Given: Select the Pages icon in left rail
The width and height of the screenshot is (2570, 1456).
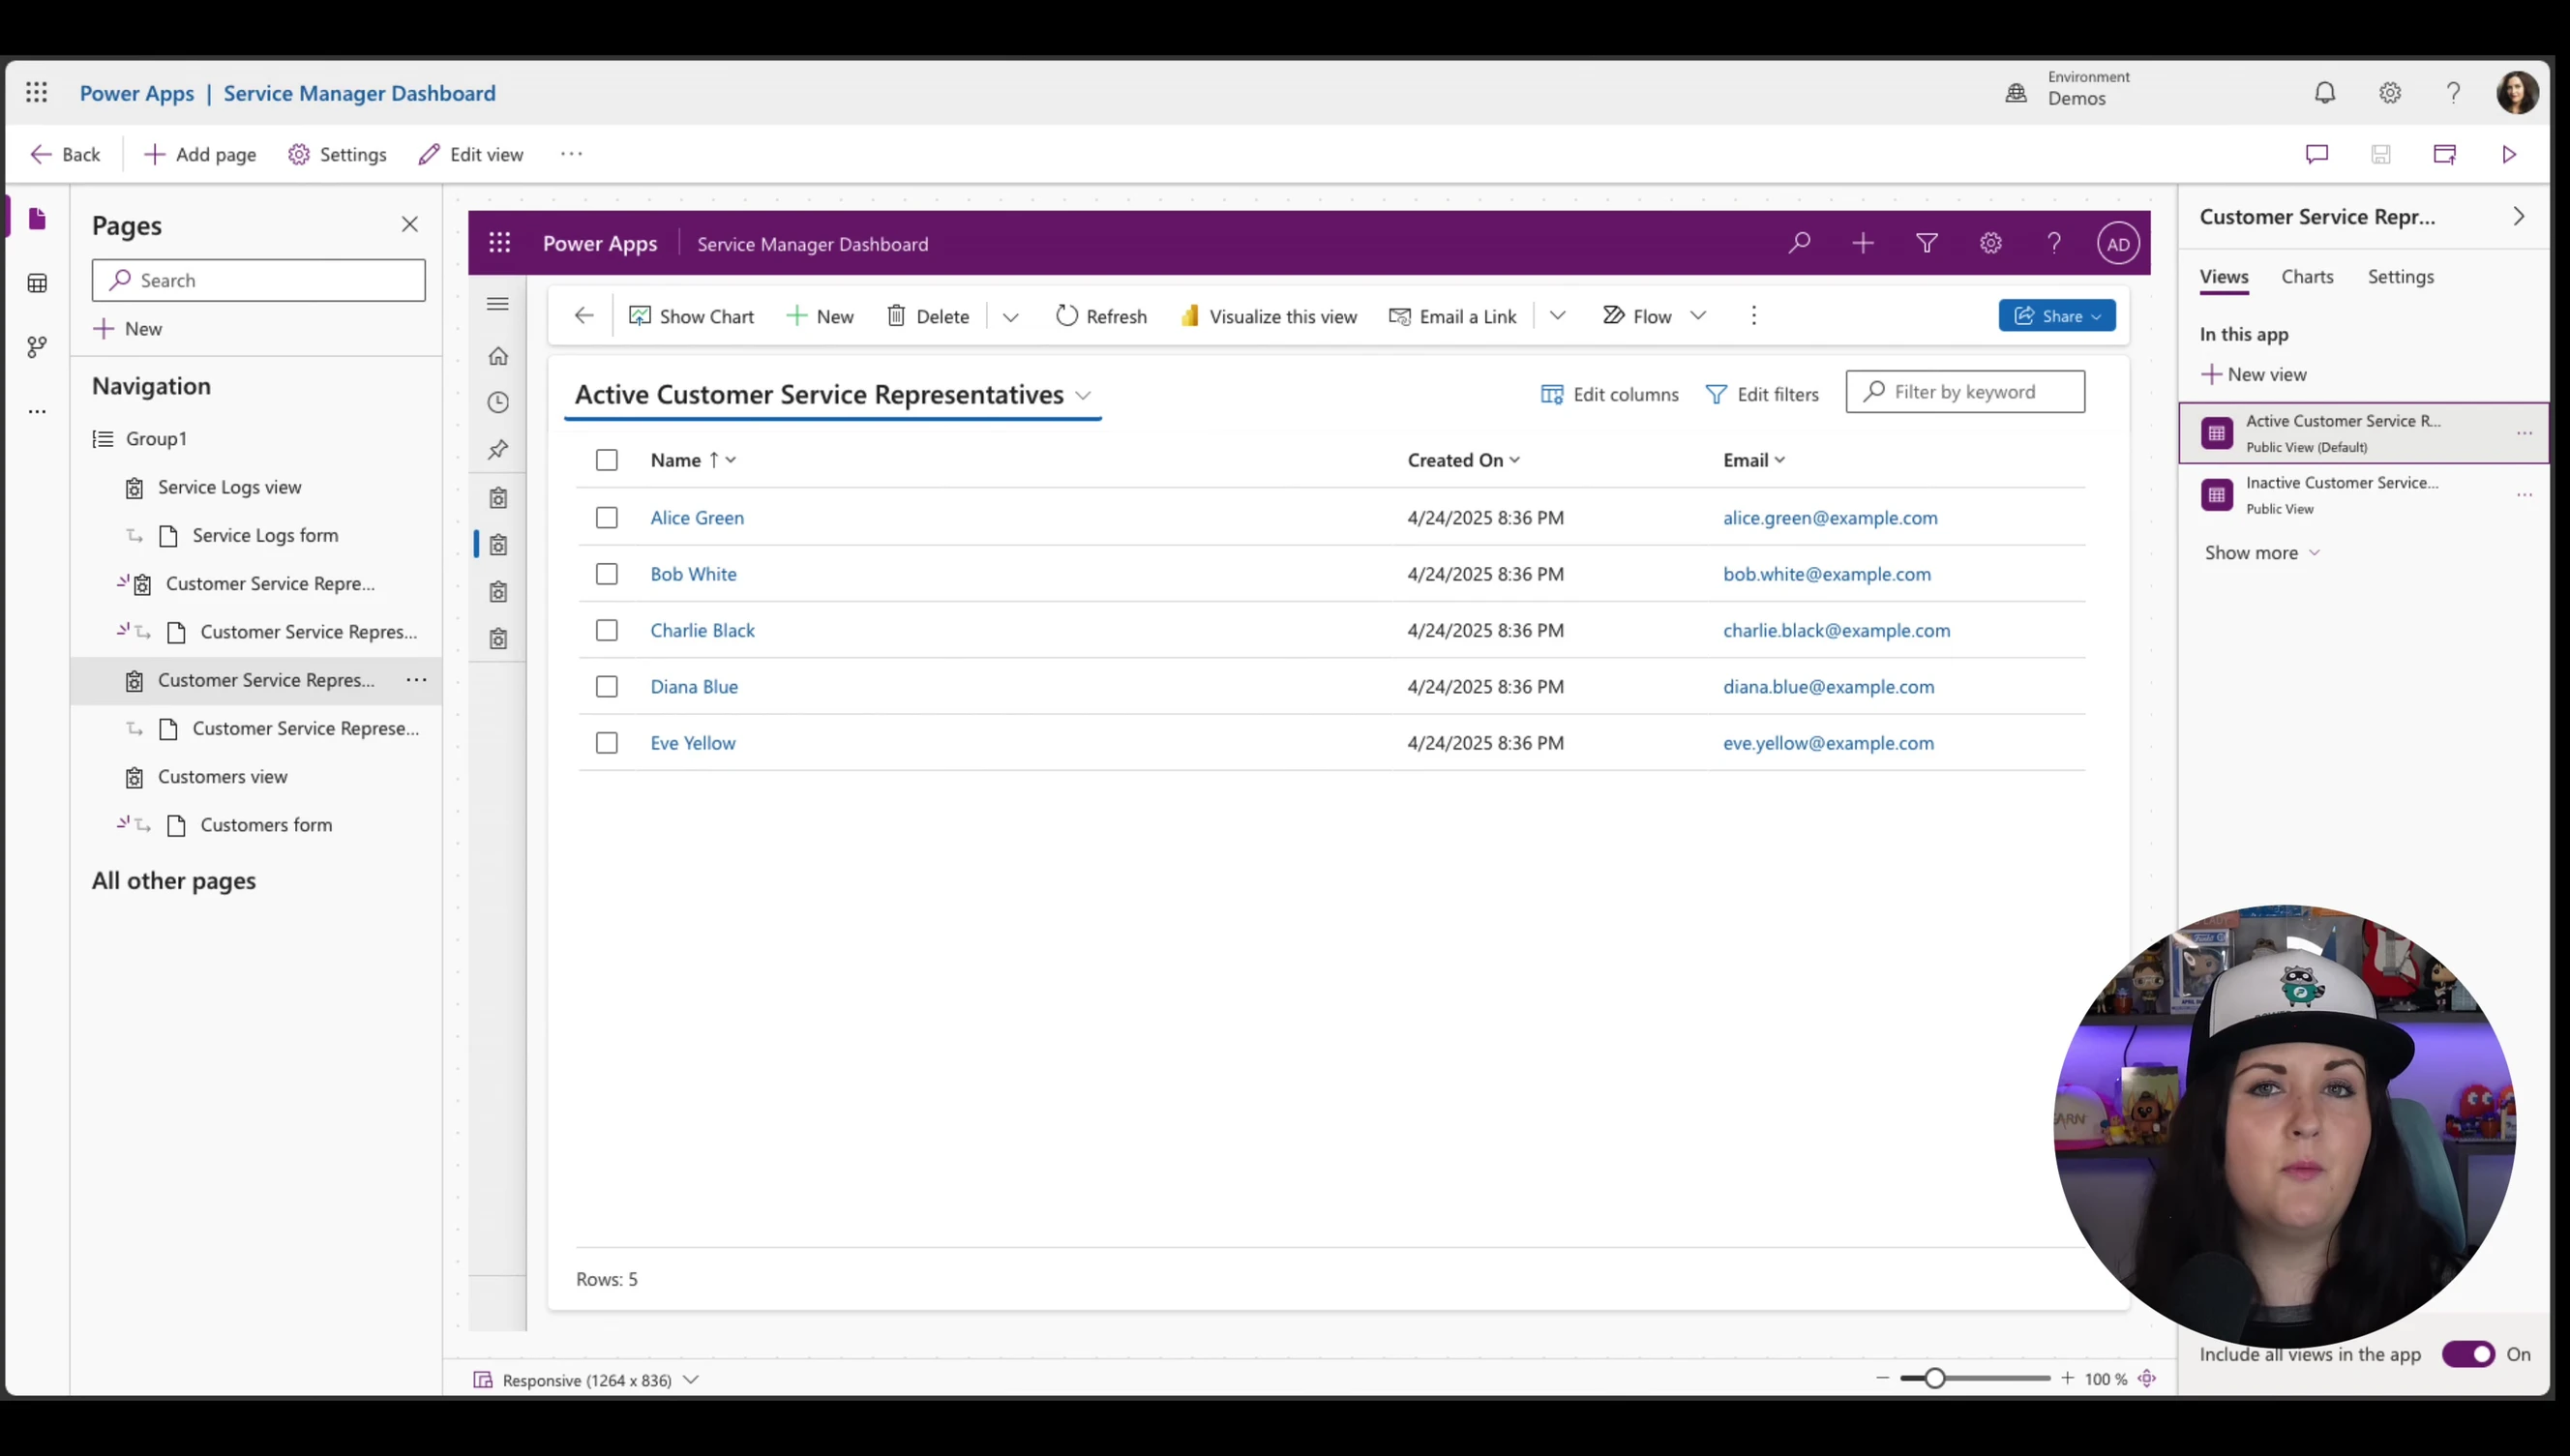Looking at the screenshot, I should pyautogui.click(x=37, y=219).
